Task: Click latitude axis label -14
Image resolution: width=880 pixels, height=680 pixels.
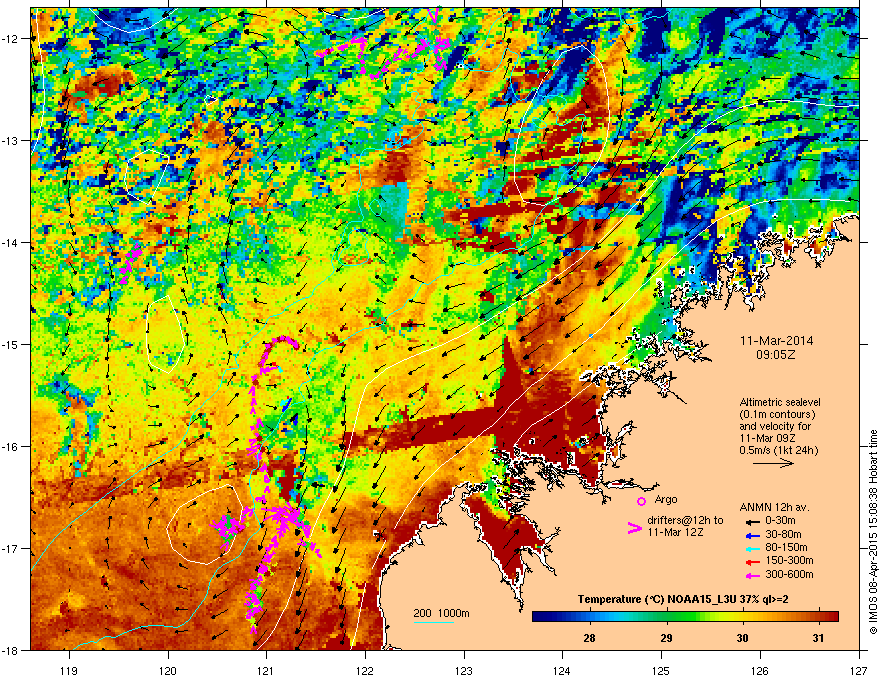Action: (x=11, y=242)
